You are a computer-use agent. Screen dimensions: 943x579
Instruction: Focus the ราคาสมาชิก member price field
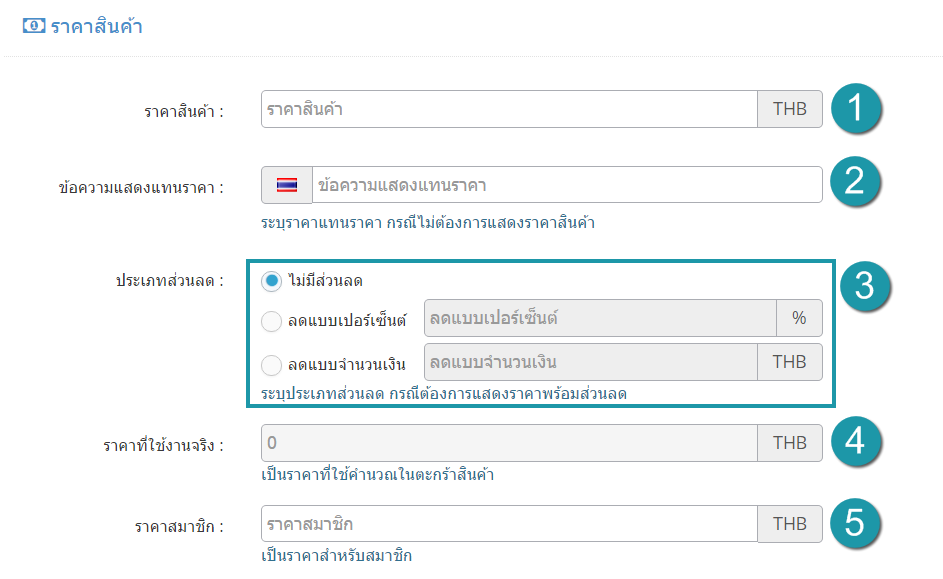[509, 524]
